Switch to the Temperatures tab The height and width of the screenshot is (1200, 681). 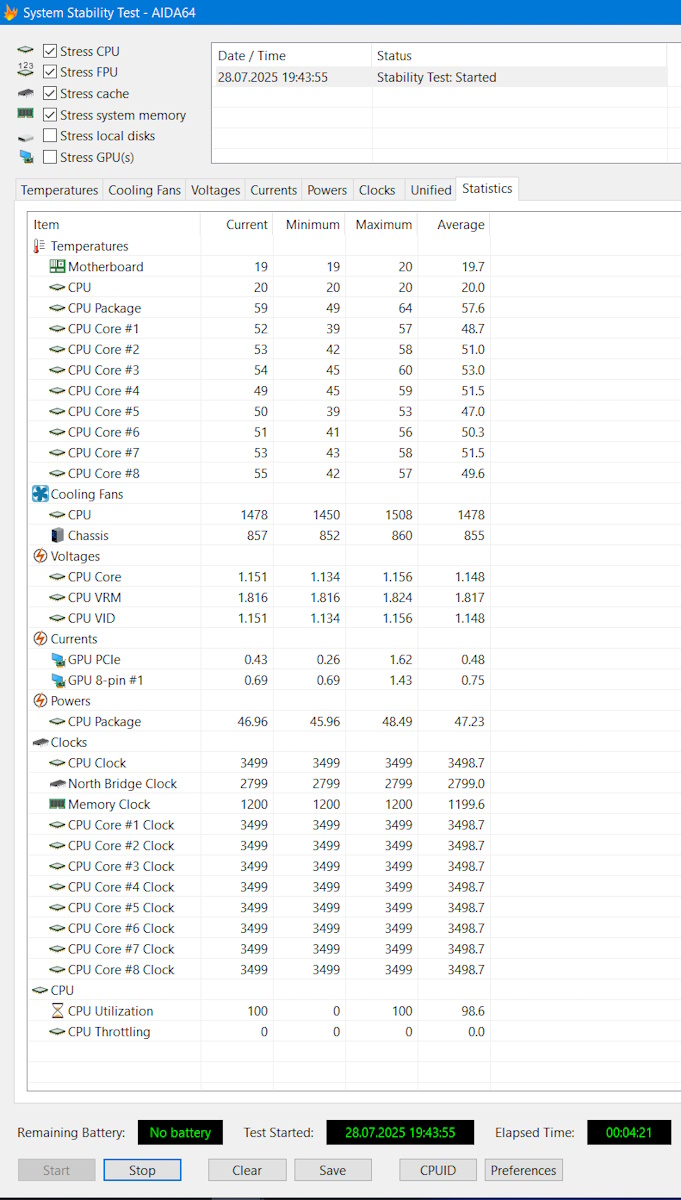click(60, 190)
